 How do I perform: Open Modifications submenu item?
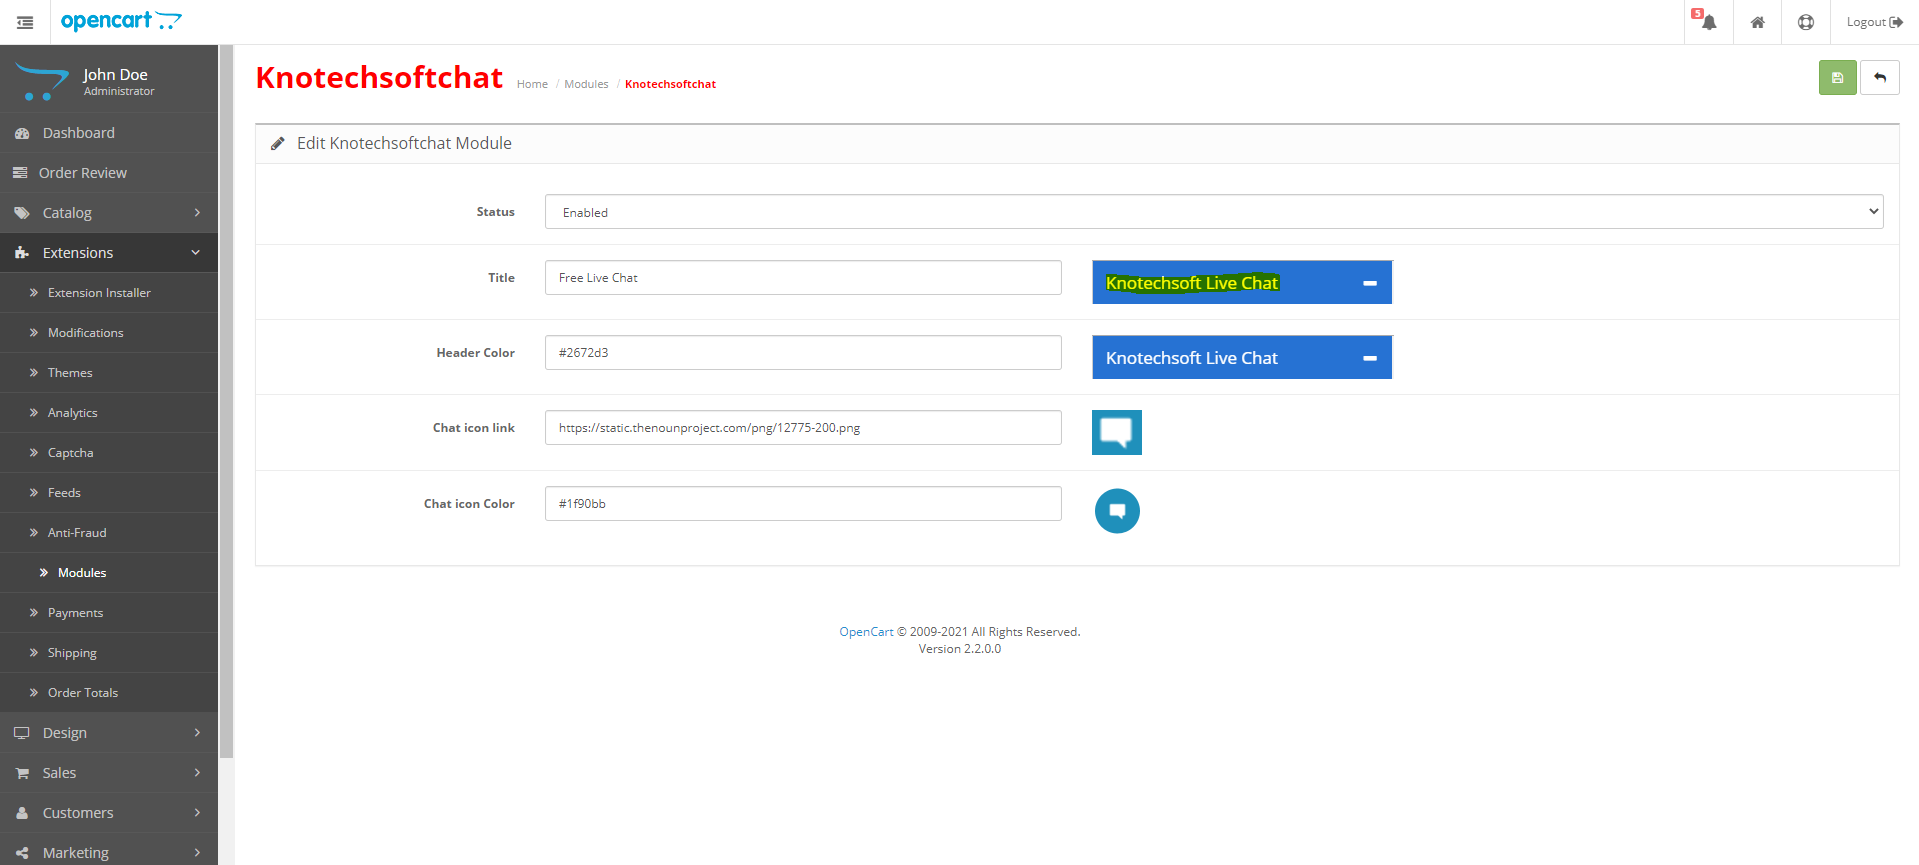[x=109, y=333]
